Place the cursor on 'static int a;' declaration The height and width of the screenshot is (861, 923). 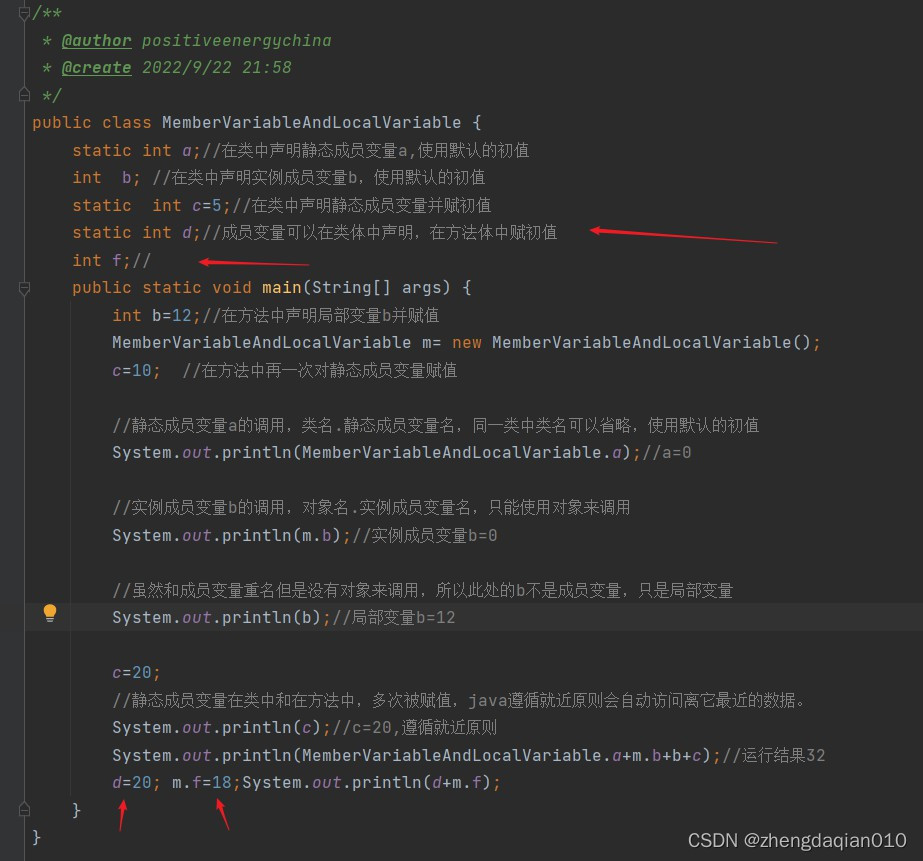point(136,151)
